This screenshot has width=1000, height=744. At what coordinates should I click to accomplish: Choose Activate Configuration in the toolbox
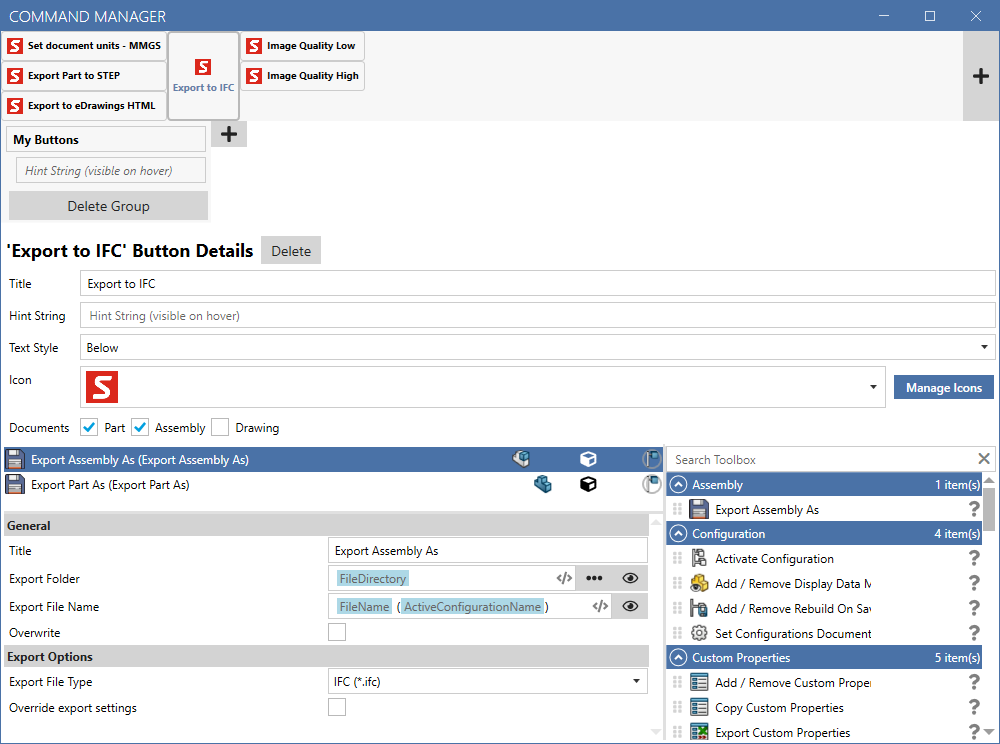774,558
